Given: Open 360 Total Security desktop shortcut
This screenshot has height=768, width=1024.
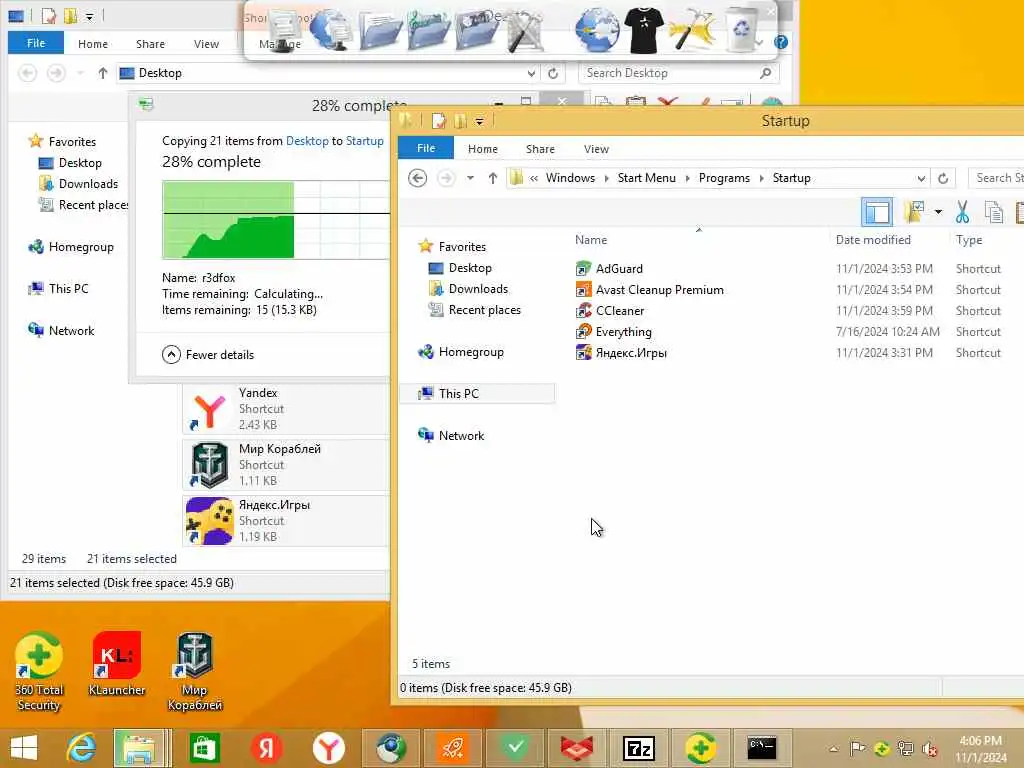Looking at the screenshot, I should click(x=39, y=671).
